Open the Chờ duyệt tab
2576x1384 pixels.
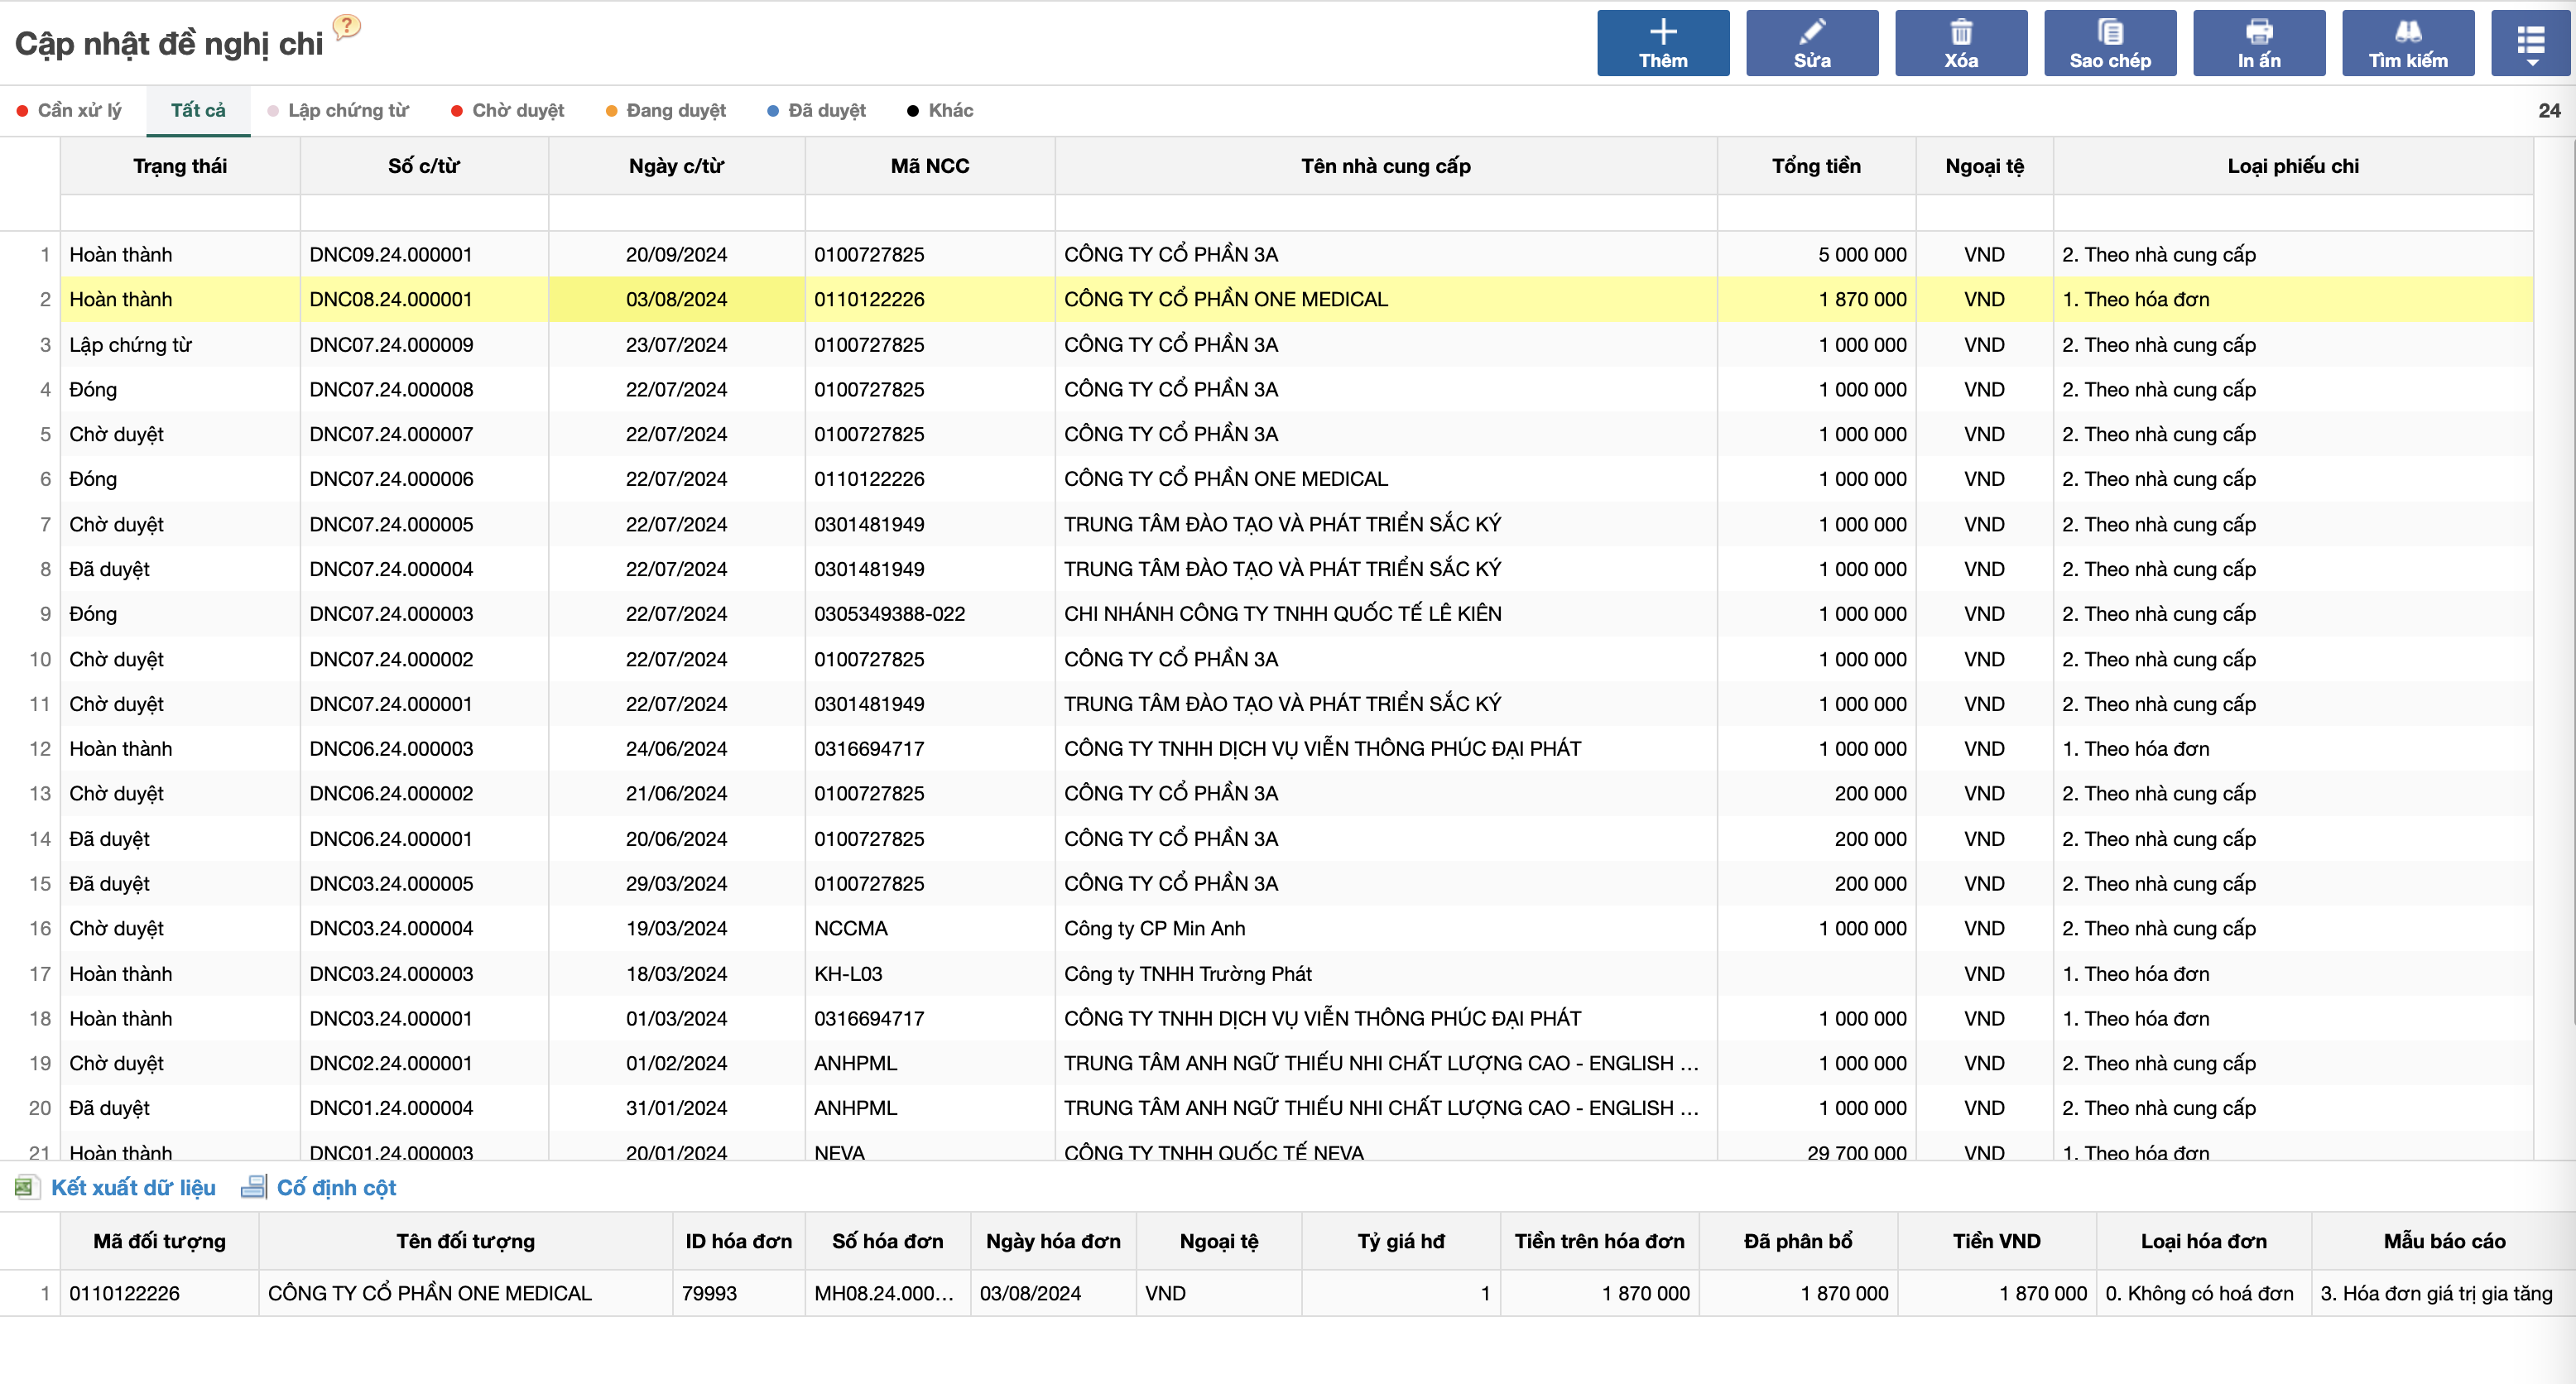[x=507, y=110]
